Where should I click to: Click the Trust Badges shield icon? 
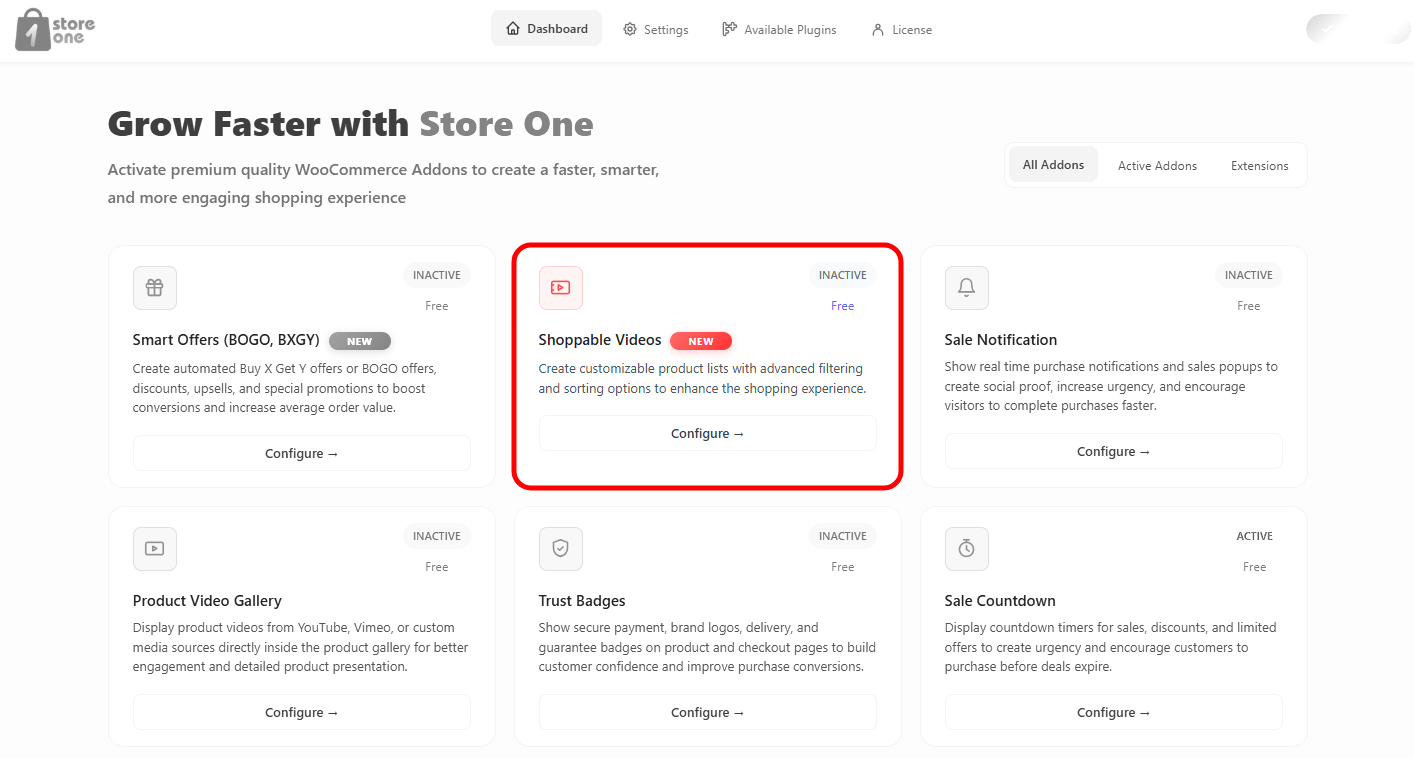[561, 549]
